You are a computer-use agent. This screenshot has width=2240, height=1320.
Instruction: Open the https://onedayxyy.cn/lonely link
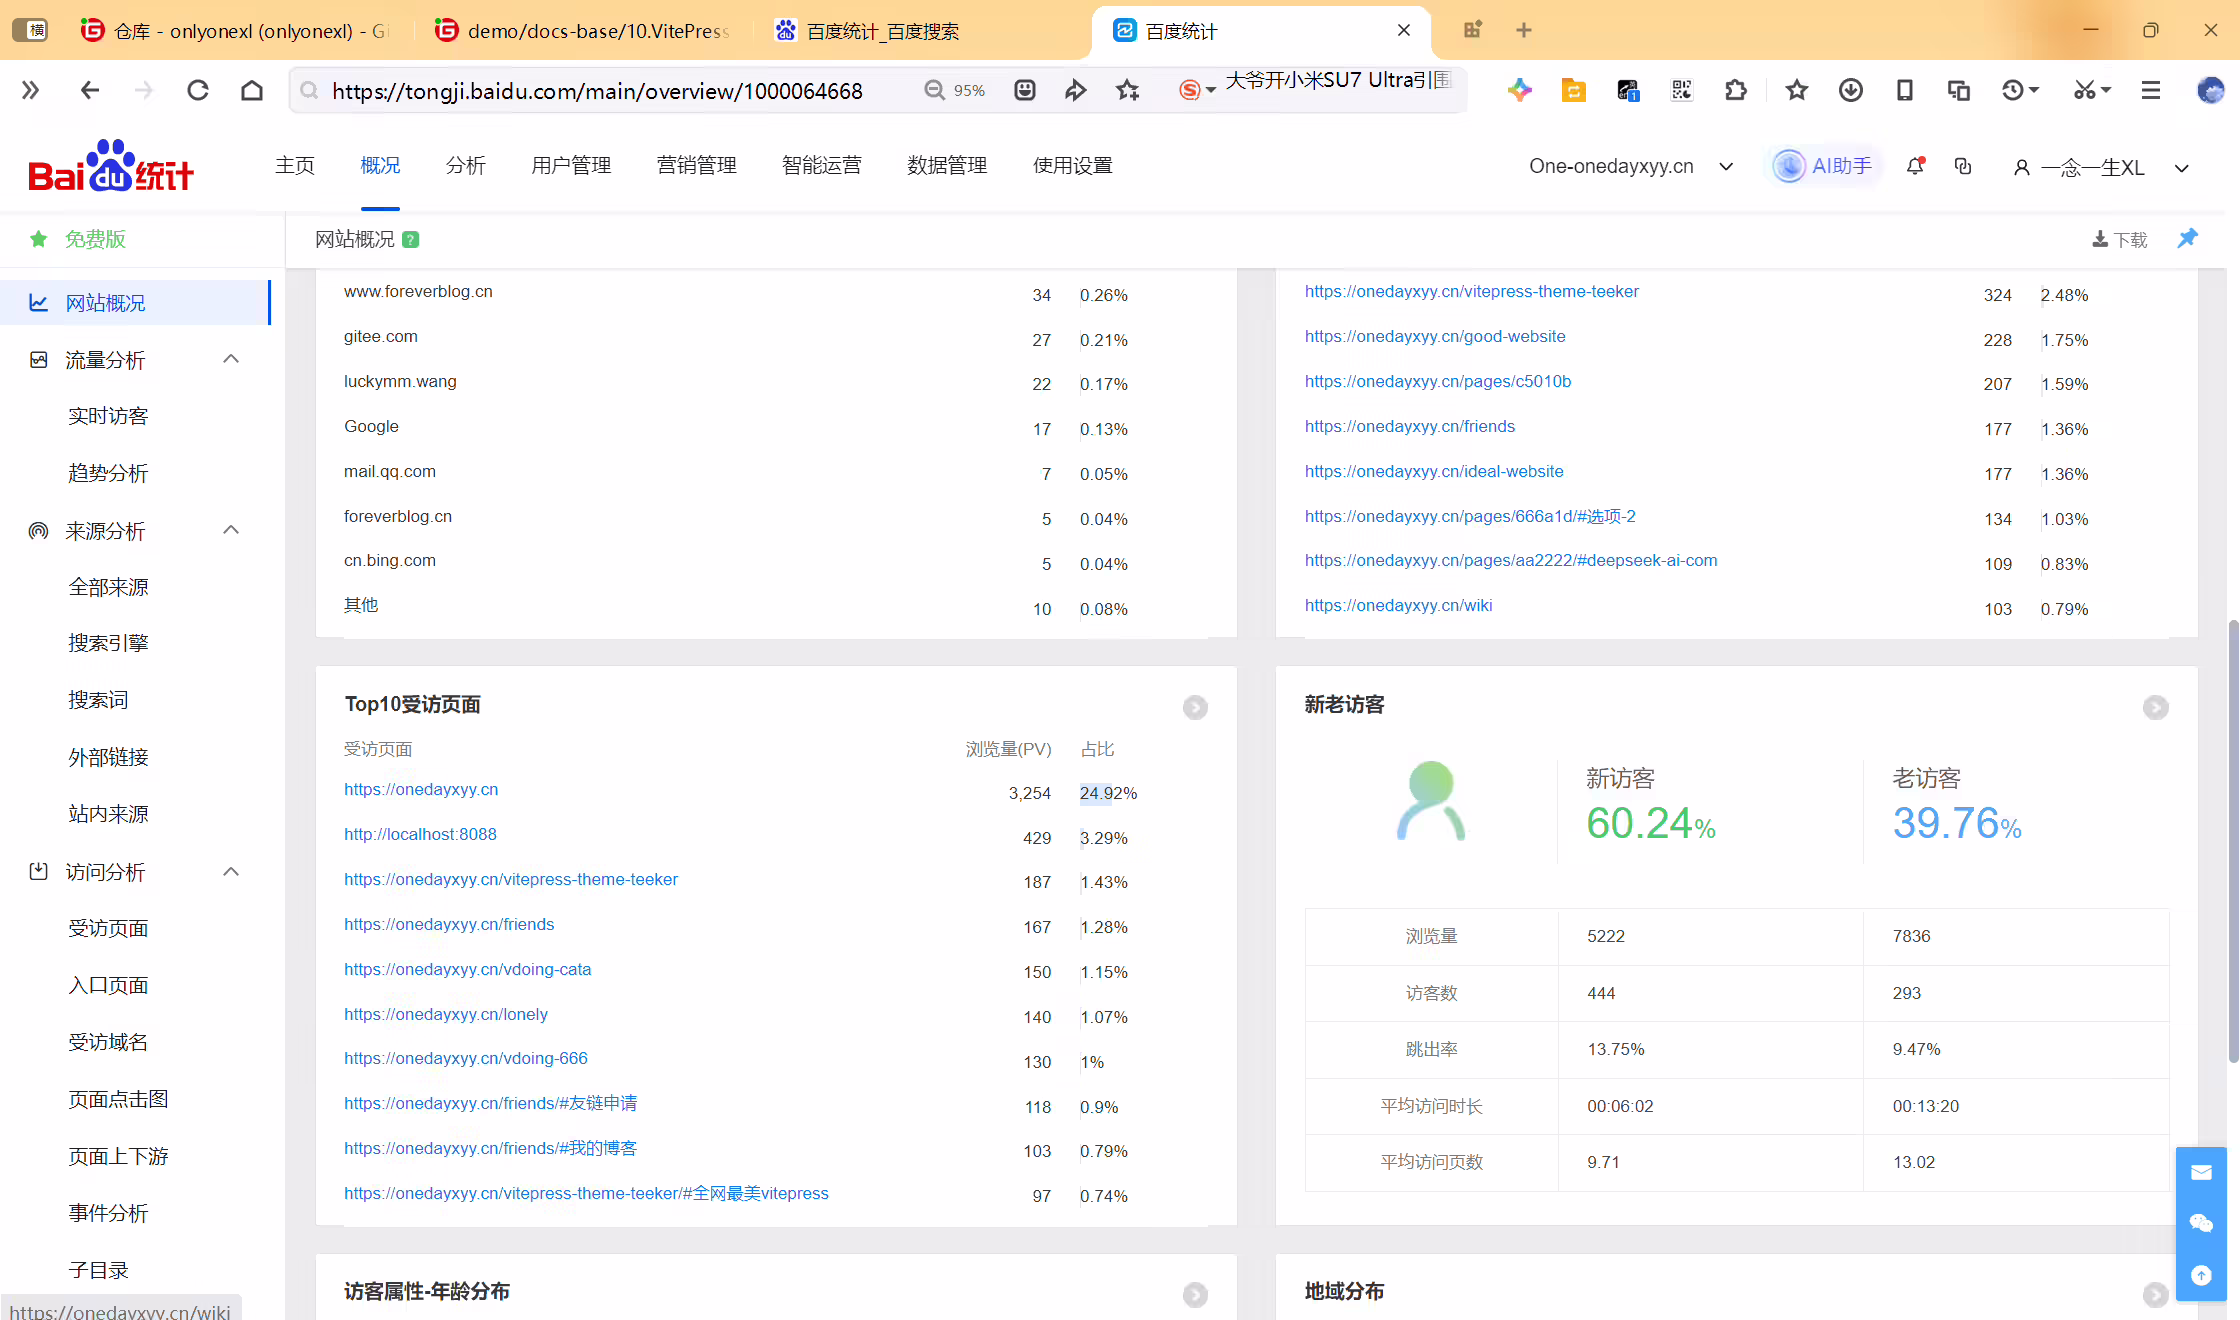point(446,1014)
